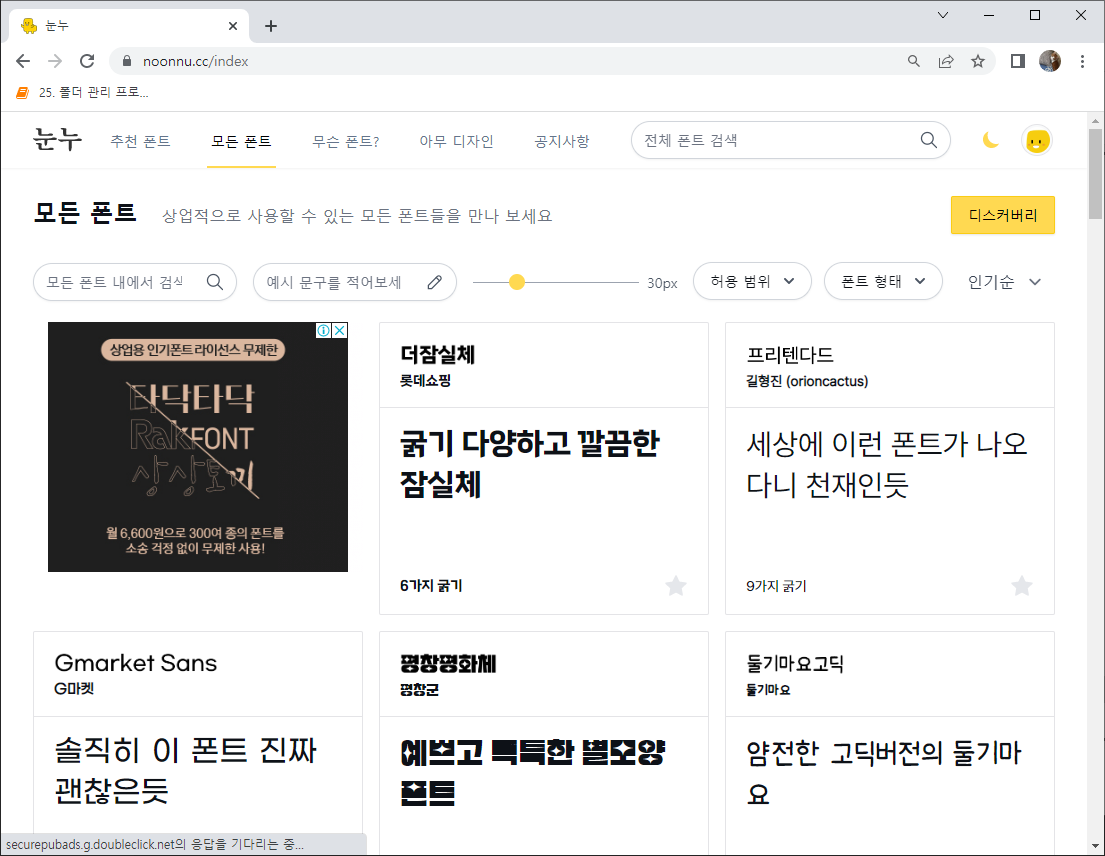Click the address bar URL
Screen dimensions: 1105x856
point(195,61)
